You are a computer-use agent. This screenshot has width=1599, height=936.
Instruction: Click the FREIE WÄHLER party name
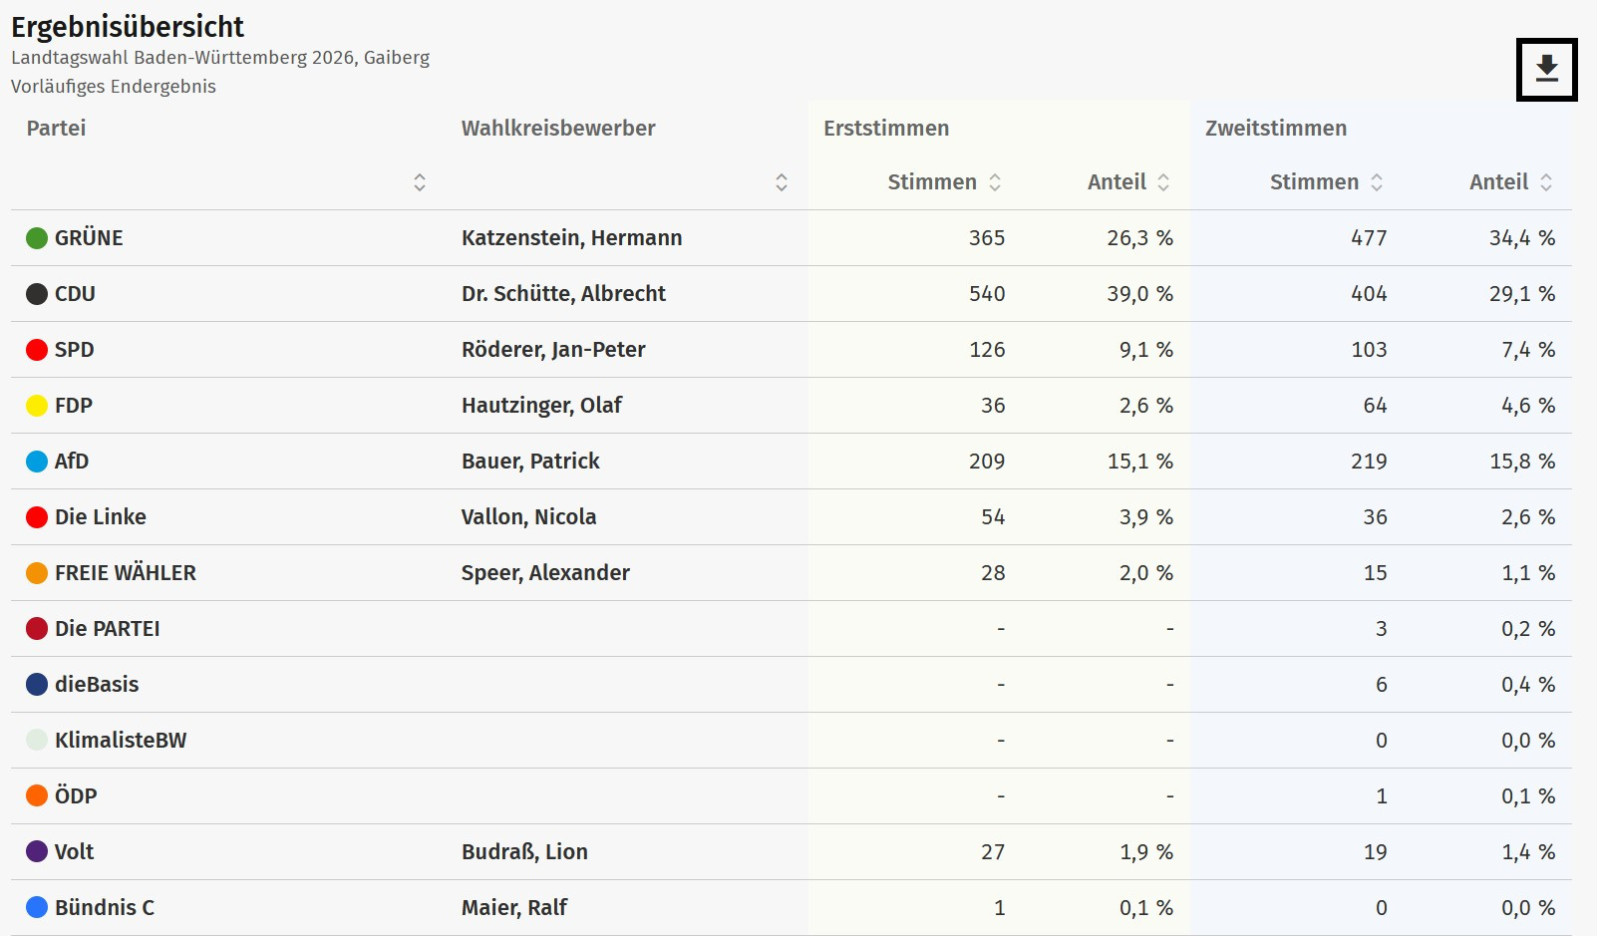[x=125, y=573]
